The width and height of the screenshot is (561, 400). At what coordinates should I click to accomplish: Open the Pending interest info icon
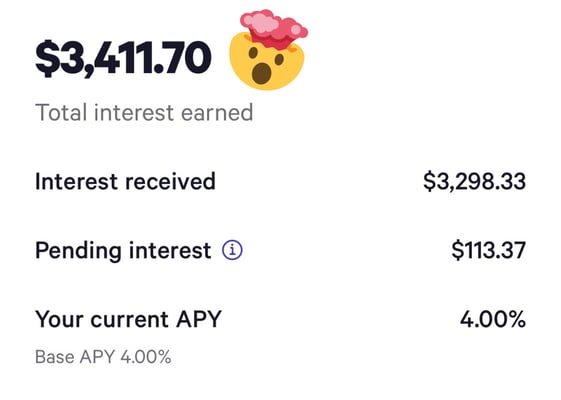[x=232, y=250]
